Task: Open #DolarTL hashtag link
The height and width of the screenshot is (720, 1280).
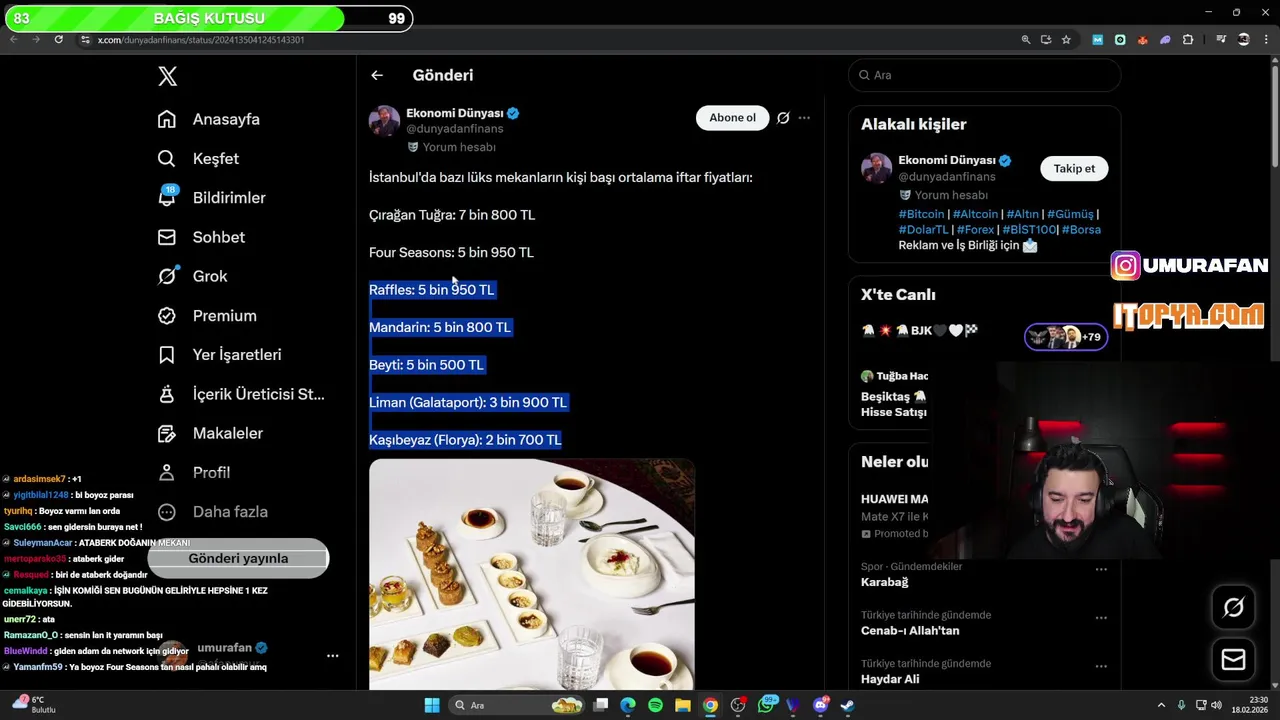Action: tap(923, 230)
